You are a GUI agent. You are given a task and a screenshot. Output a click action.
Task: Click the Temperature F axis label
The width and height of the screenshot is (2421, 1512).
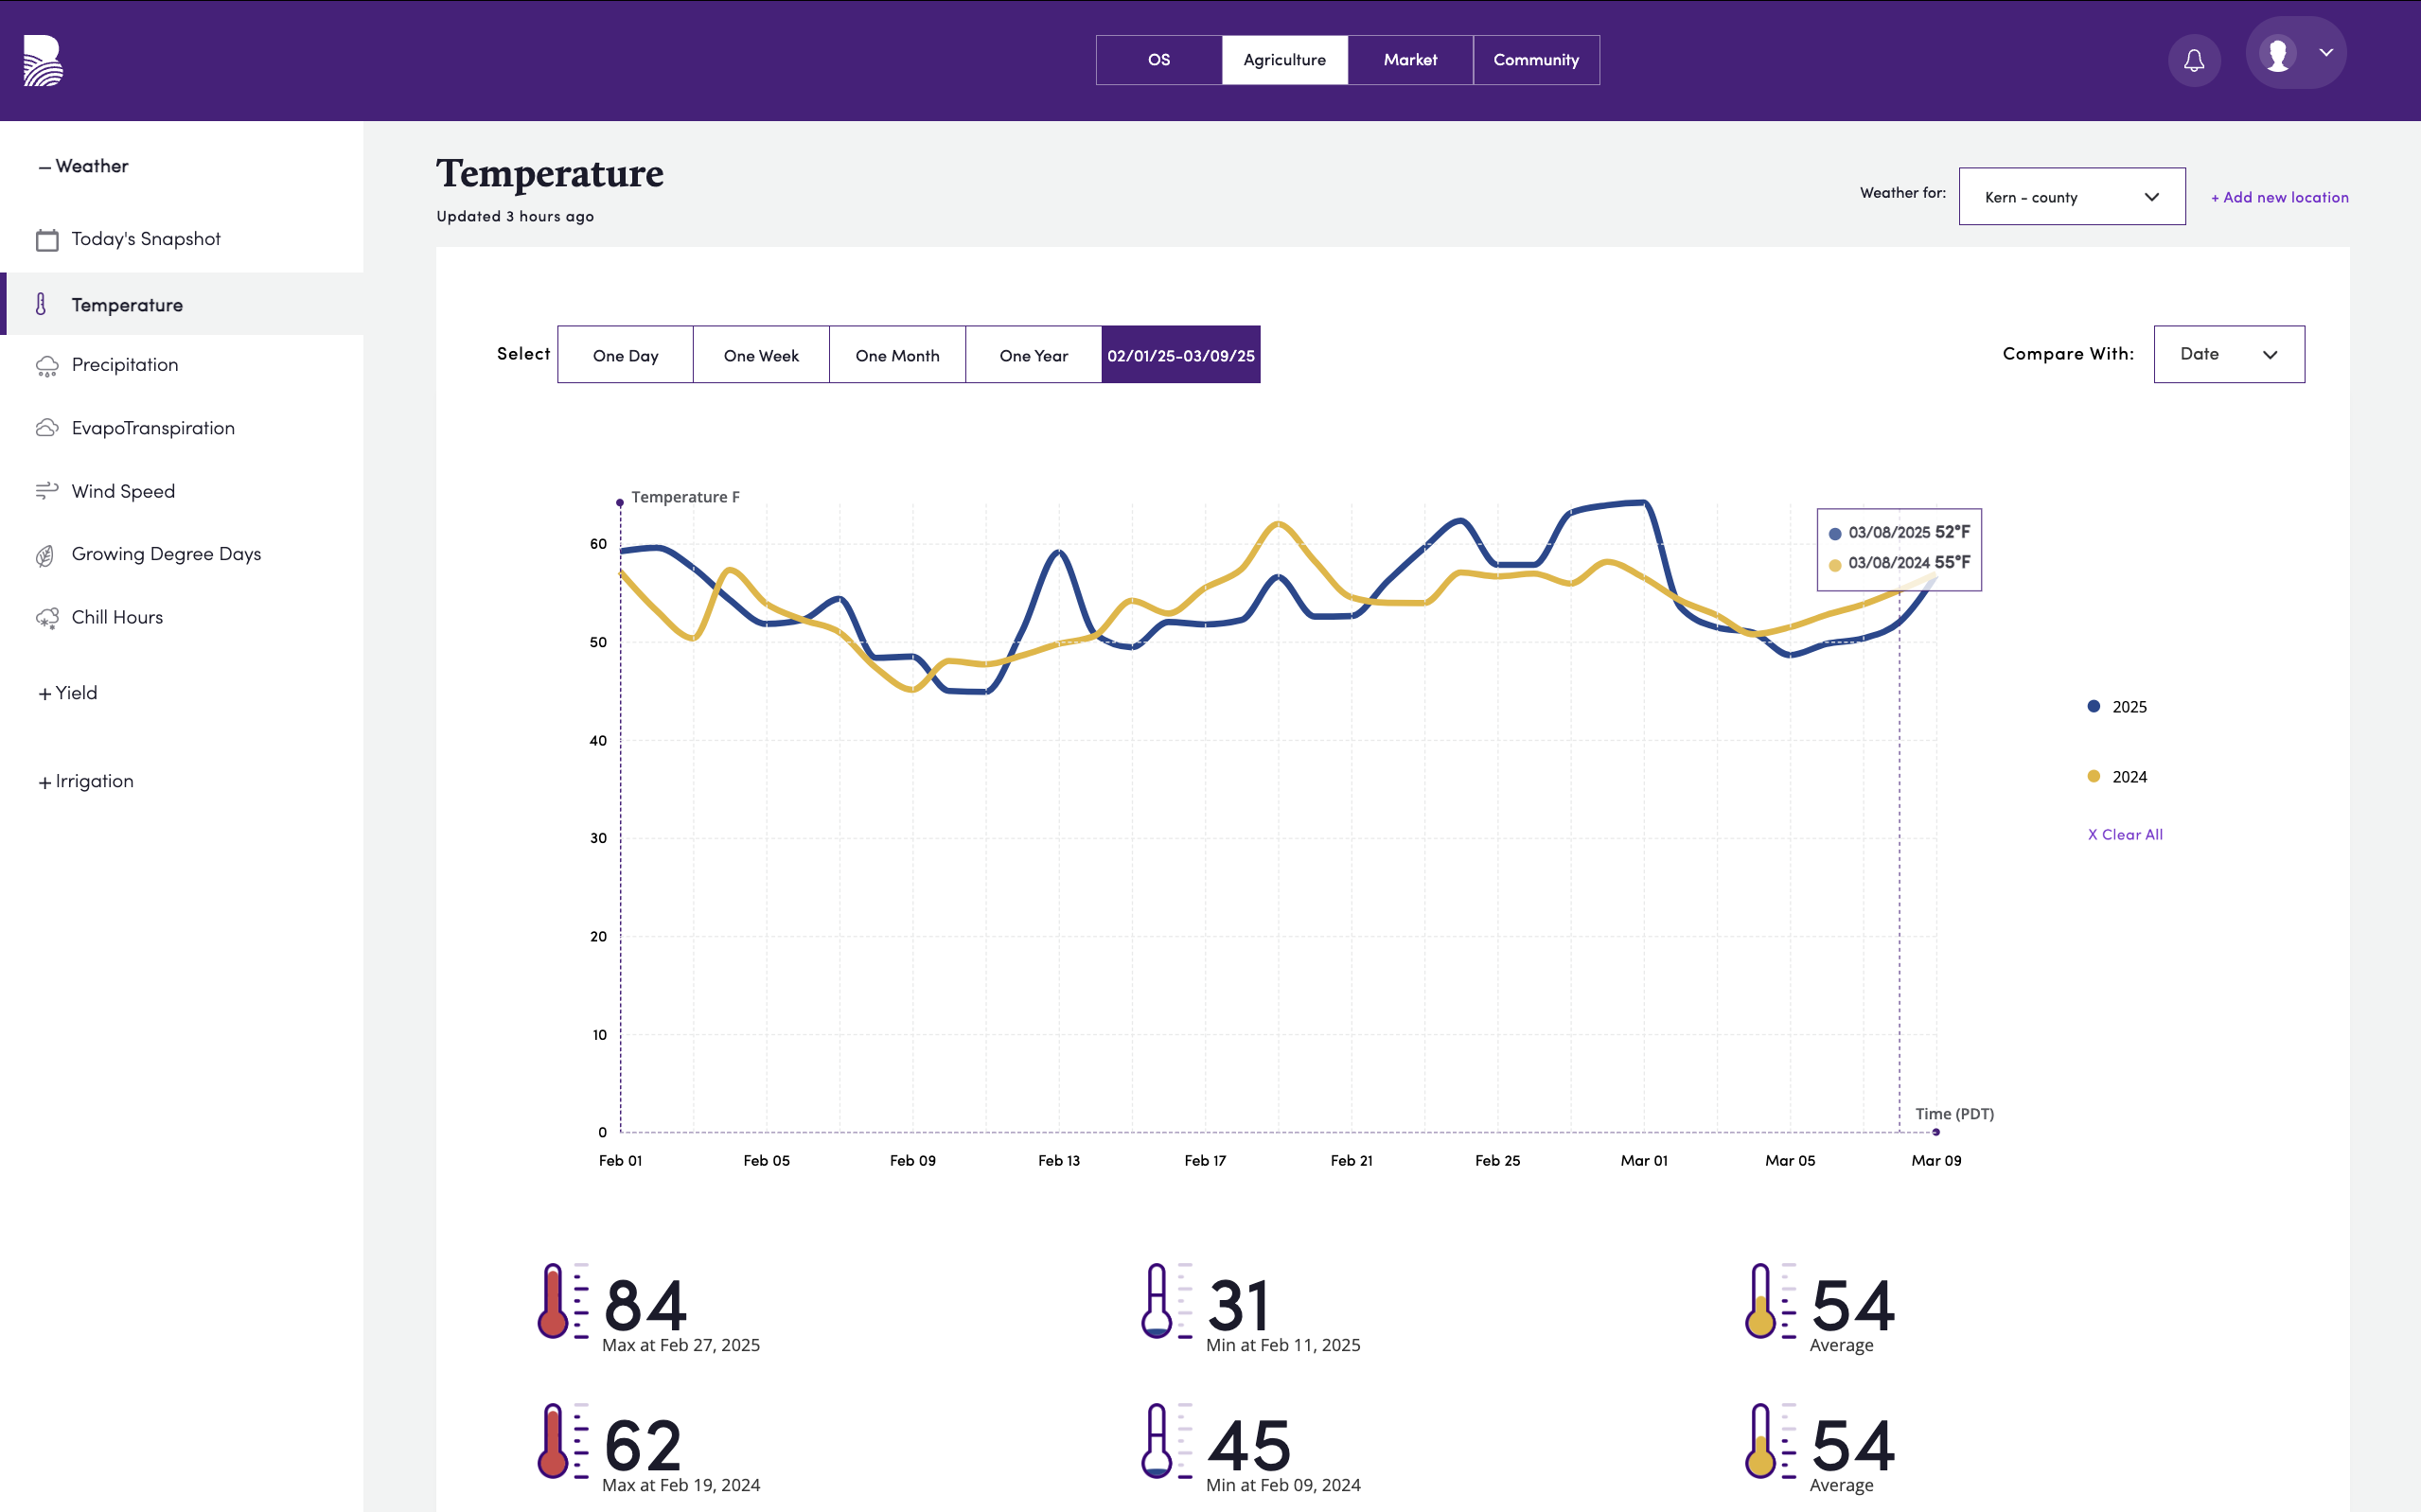(685, 497)
